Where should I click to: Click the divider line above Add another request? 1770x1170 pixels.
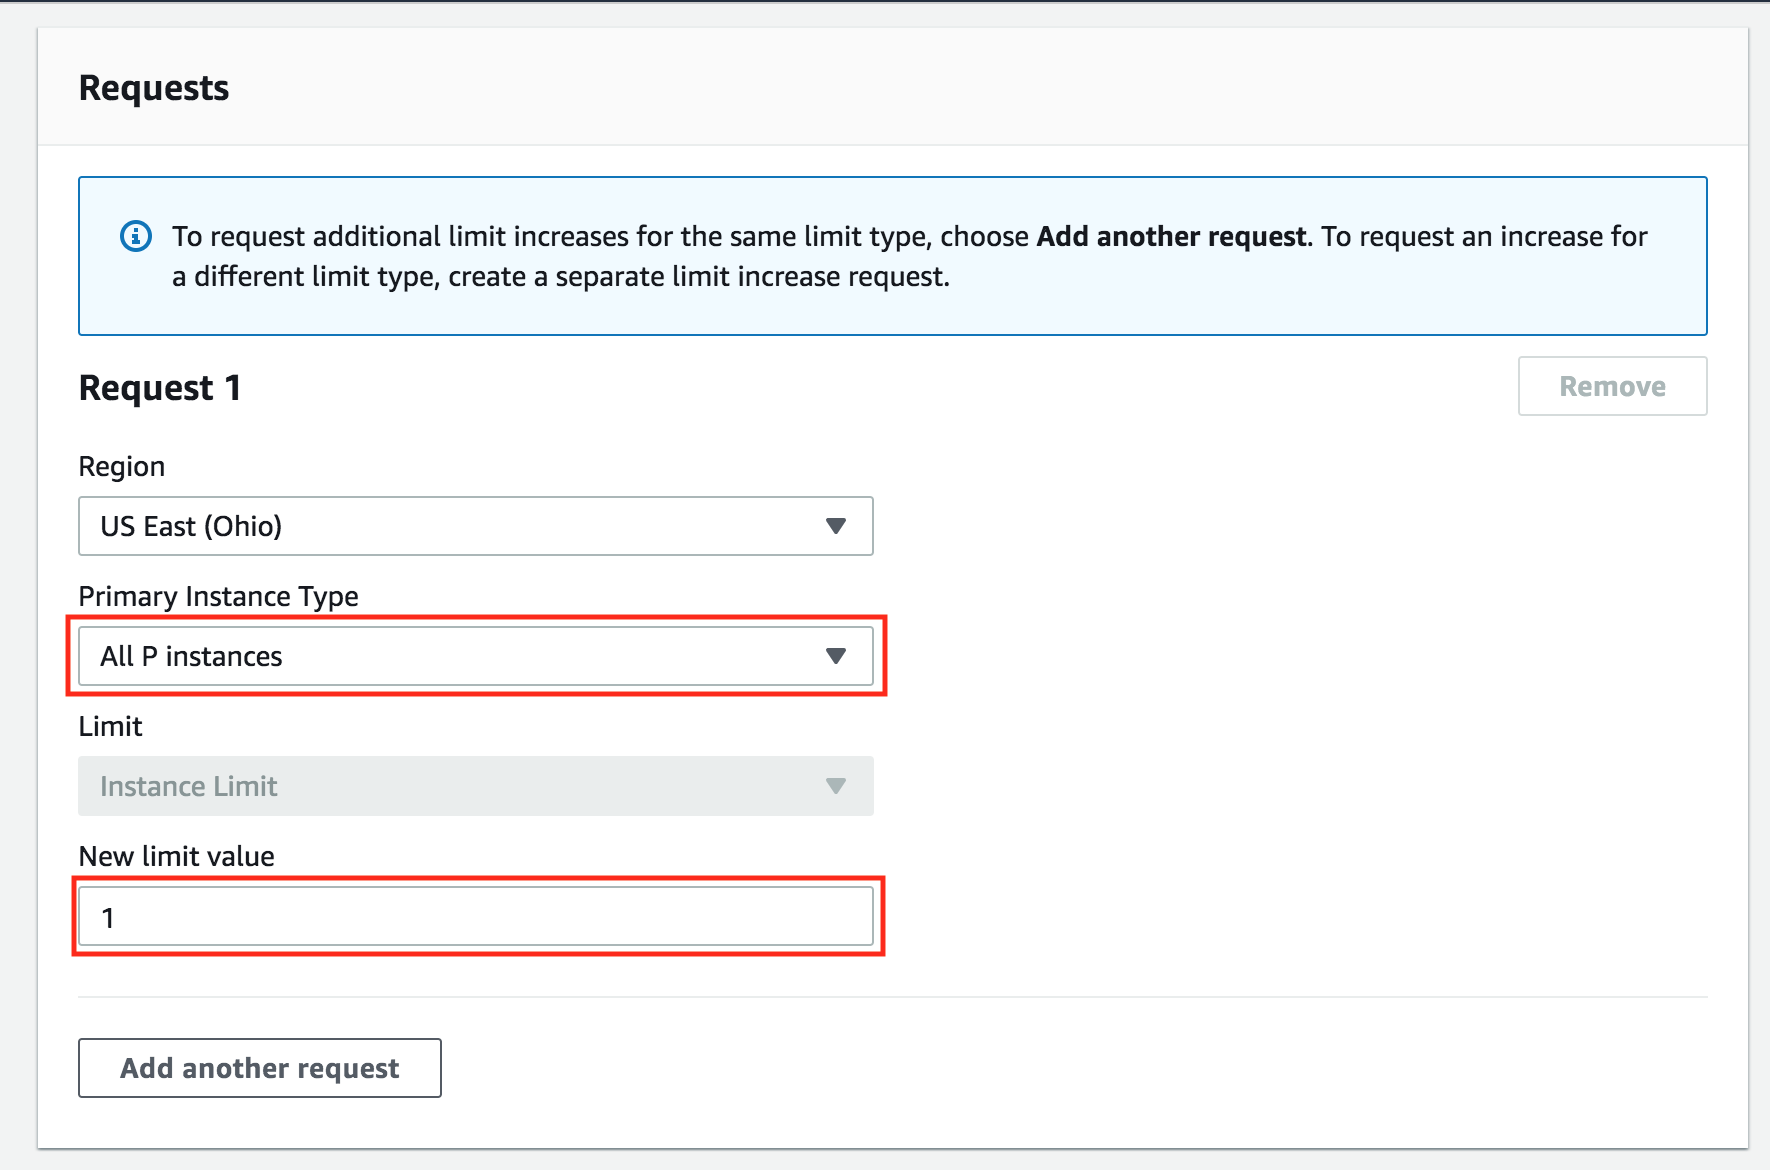coord(892,997)
